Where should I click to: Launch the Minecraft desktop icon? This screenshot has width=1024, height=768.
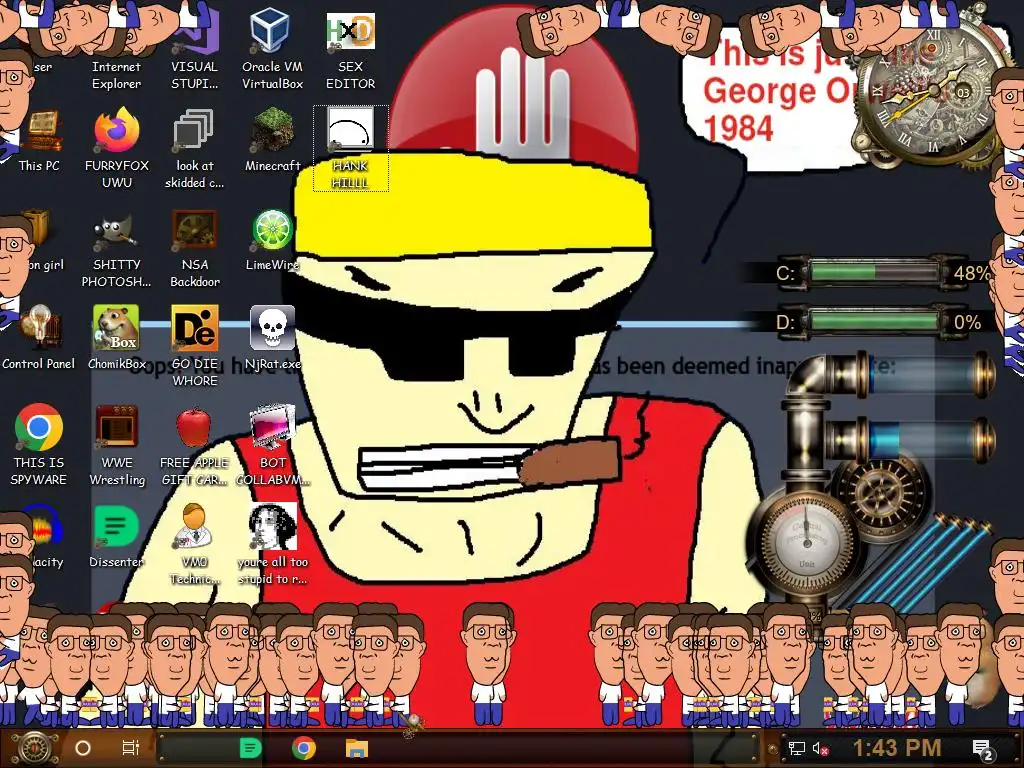272,140
